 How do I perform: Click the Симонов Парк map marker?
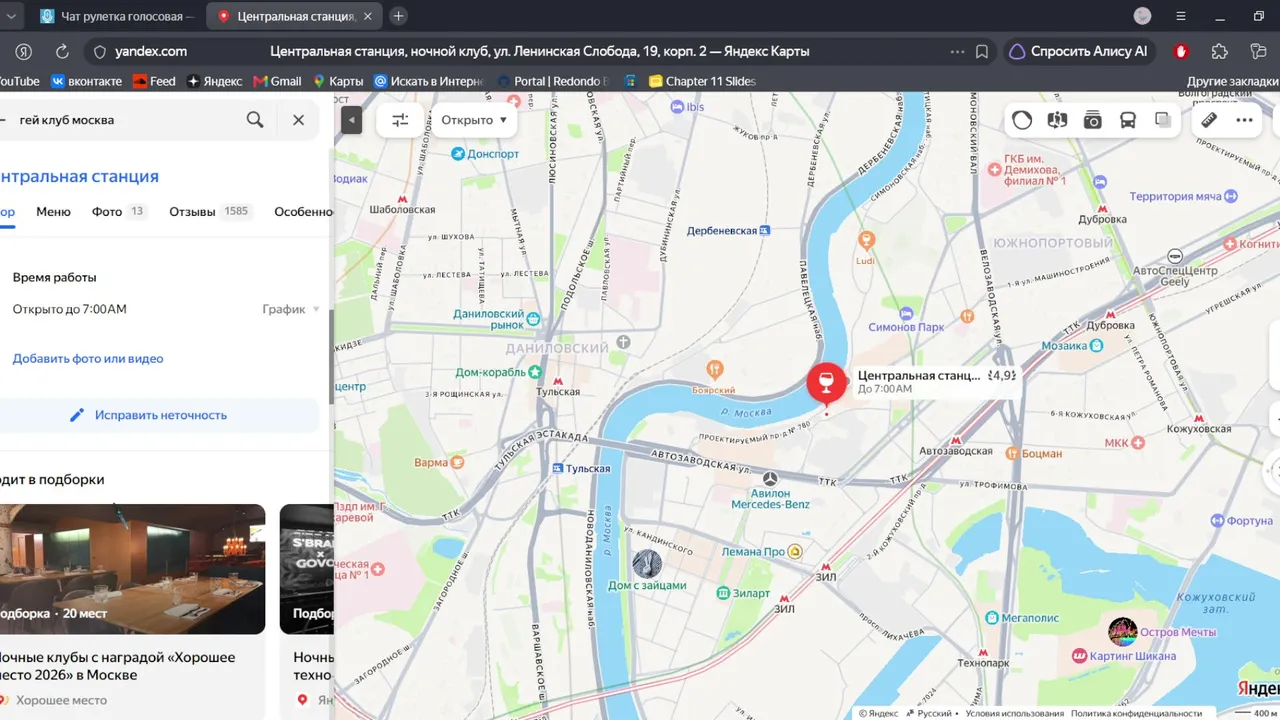[x=905, y=312]
